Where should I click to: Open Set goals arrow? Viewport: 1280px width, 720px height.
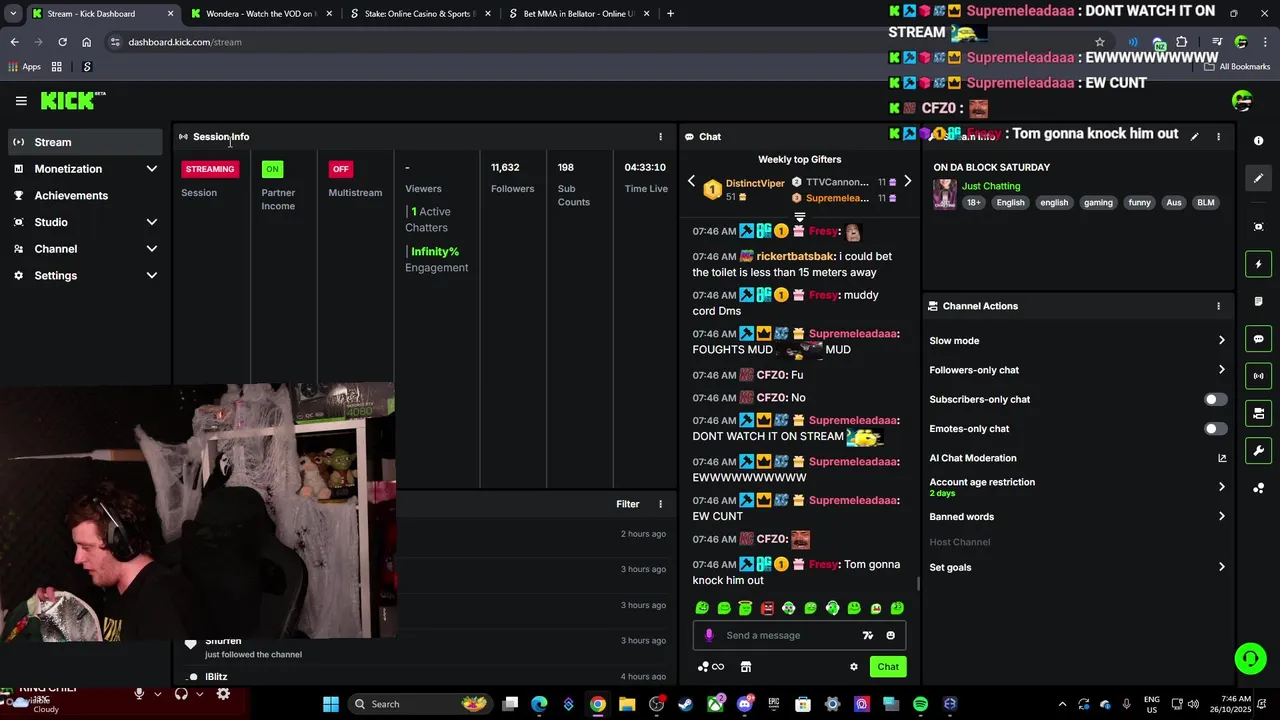(1221, 567)
